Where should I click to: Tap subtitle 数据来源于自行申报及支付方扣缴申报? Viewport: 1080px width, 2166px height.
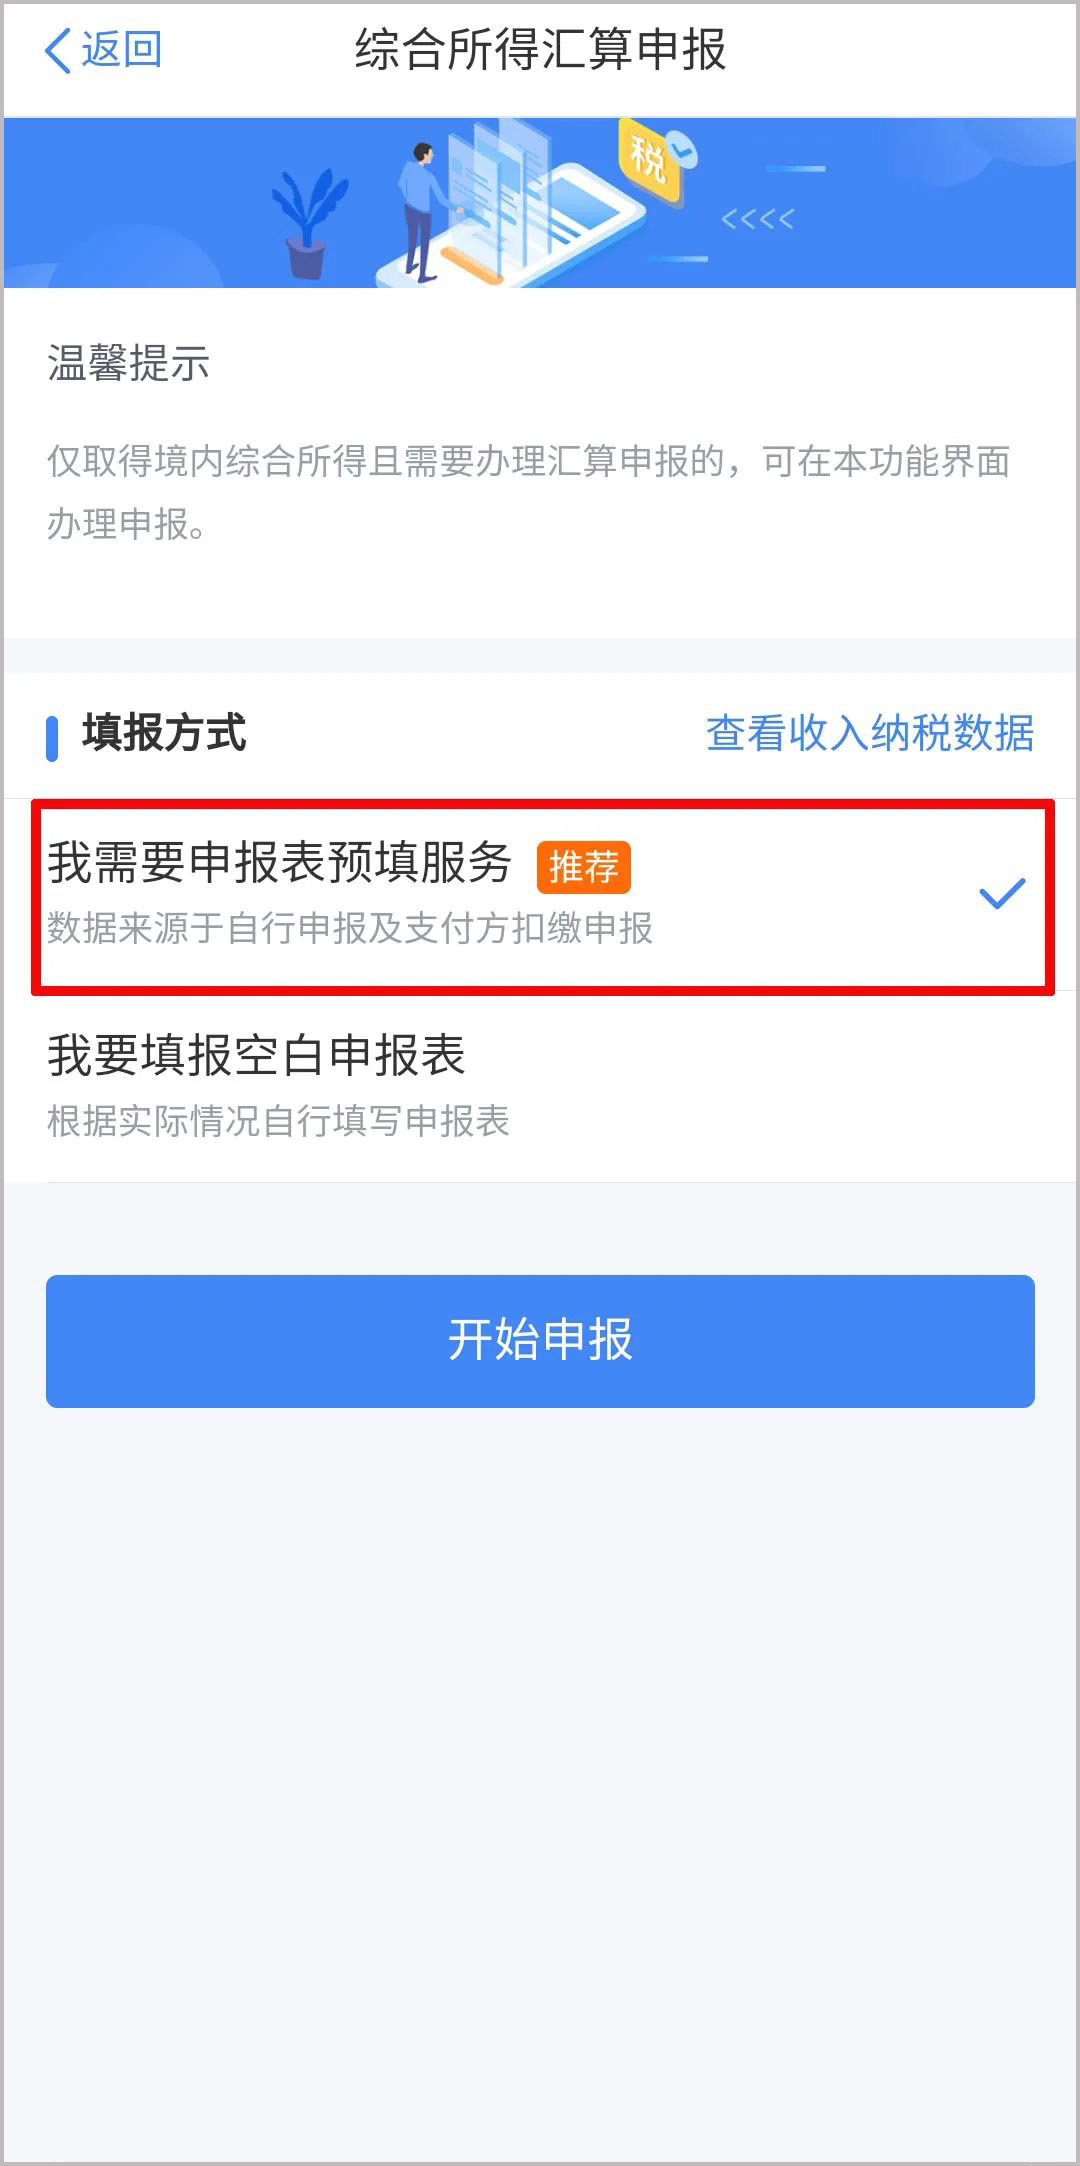click(x=350, y=929)
